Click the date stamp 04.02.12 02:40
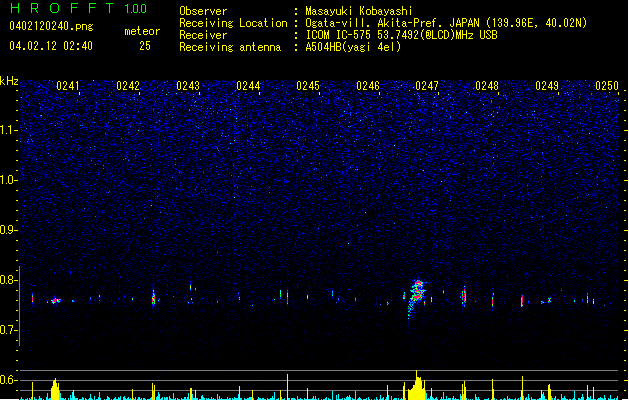 point(51,46)
